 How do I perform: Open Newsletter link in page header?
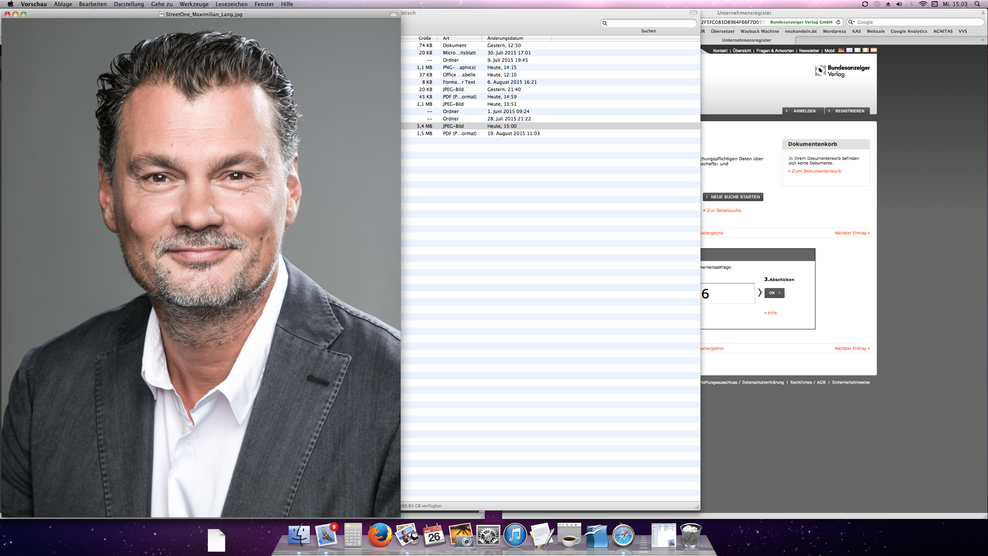click(x=809, y=50)
